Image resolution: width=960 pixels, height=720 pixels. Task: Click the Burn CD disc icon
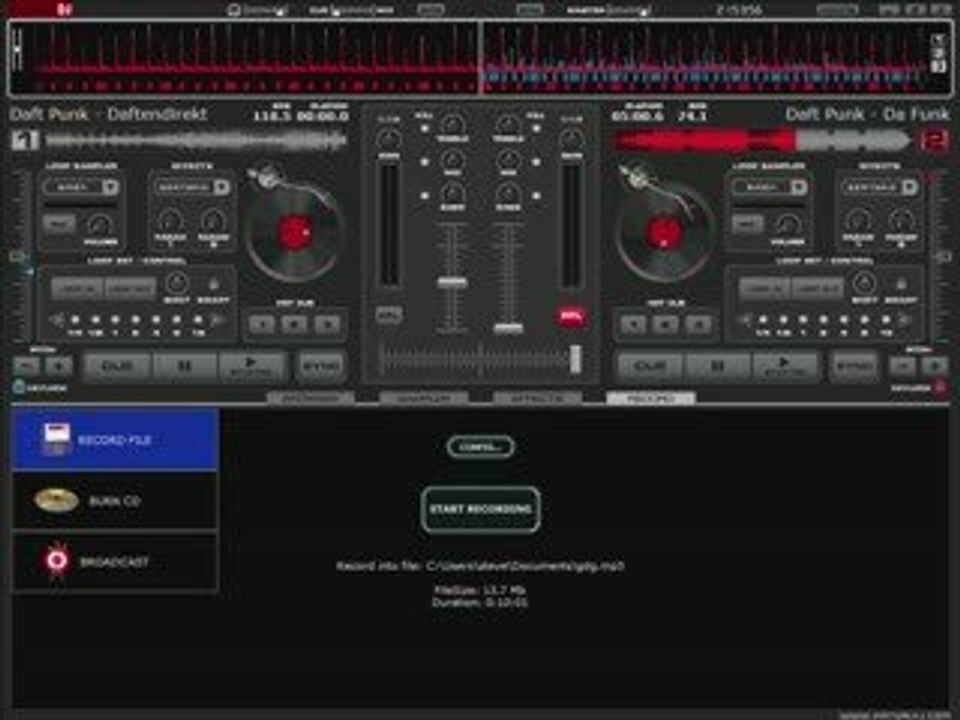(x=56, y=500)
